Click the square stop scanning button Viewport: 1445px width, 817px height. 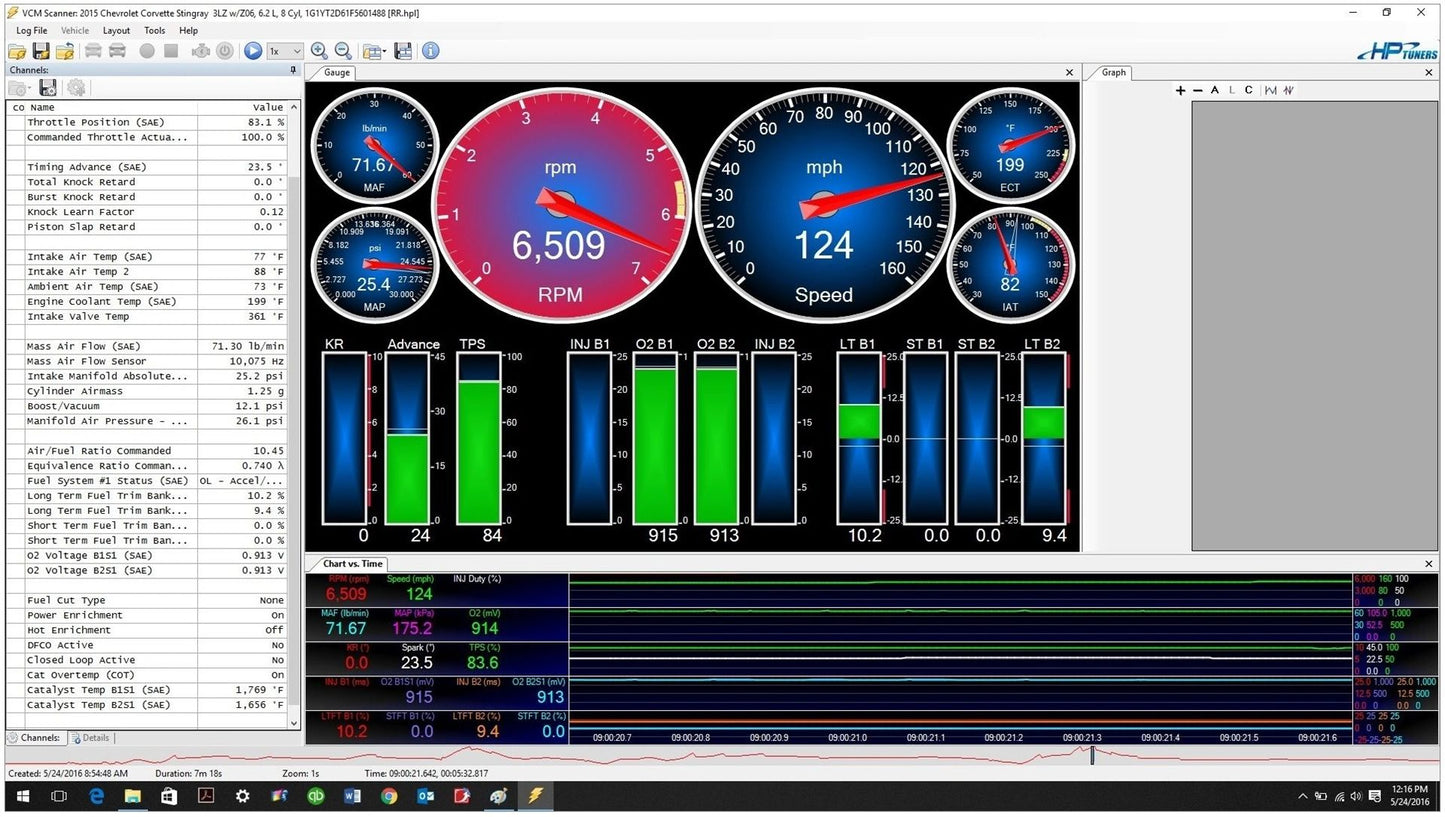coord(171,50)
